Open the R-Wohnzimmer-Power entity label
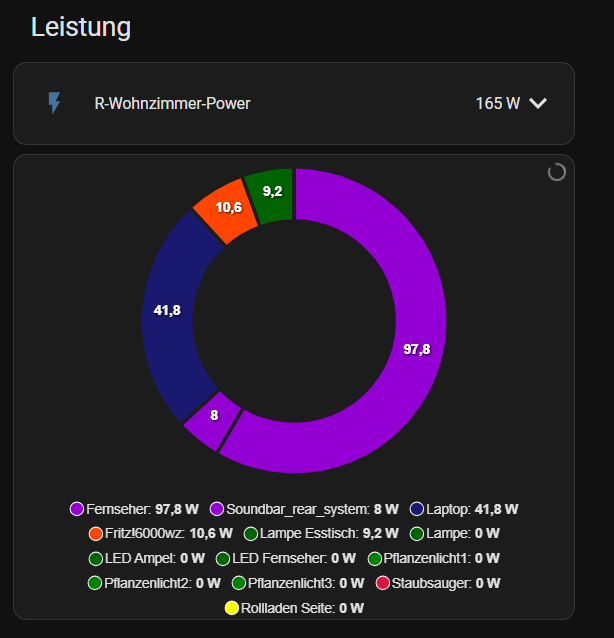Image resolution: width=614 pixels, height=638 pixels. pos(172,103)
